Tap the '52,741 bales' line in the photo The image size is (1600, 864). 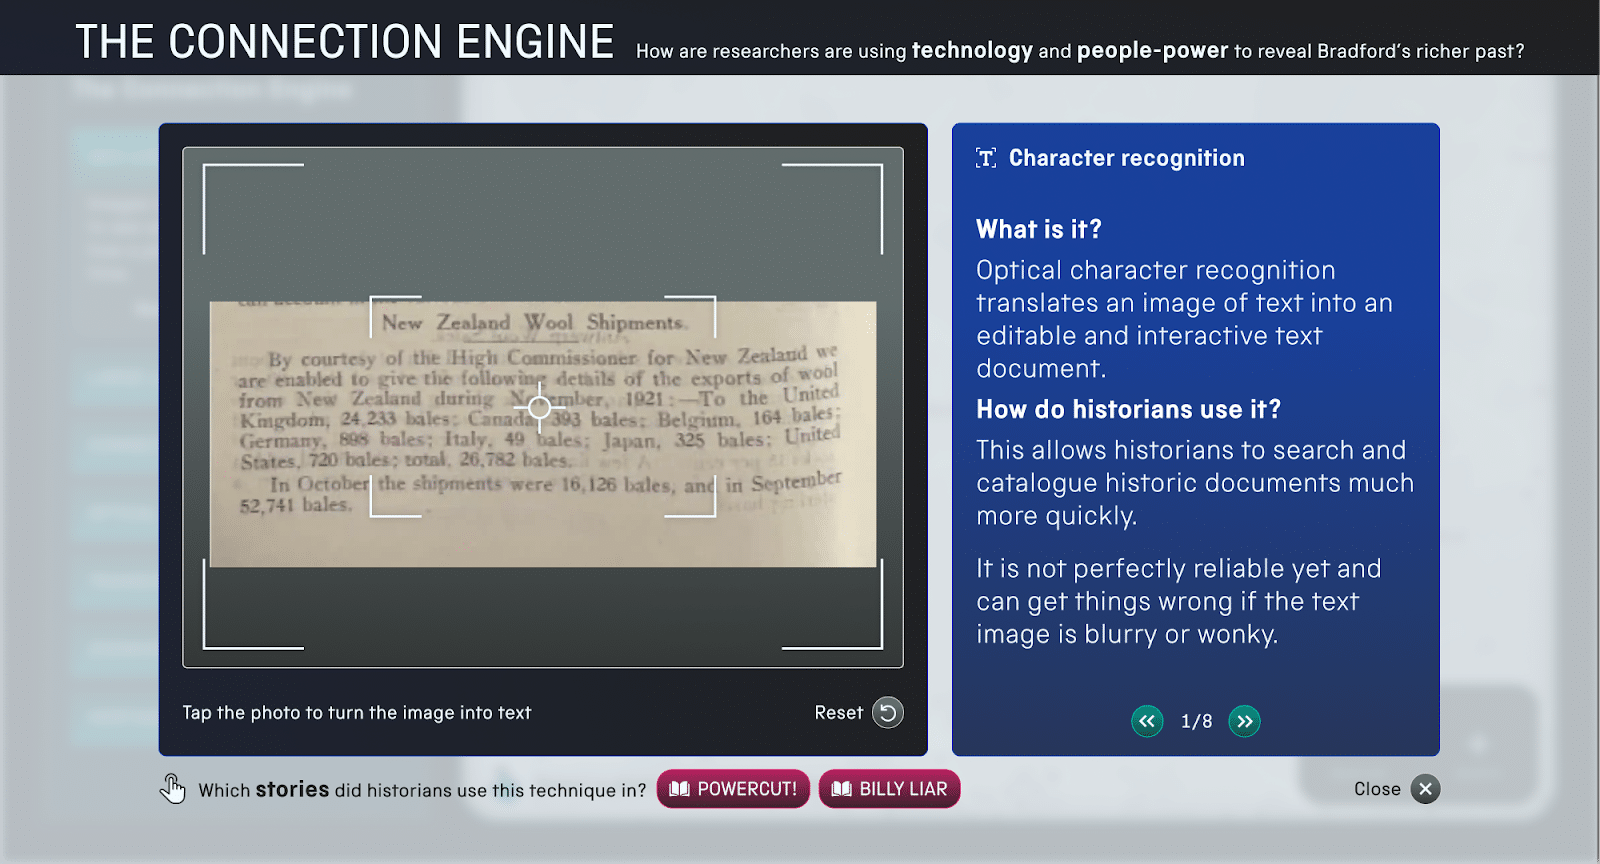tap(296, 505)
